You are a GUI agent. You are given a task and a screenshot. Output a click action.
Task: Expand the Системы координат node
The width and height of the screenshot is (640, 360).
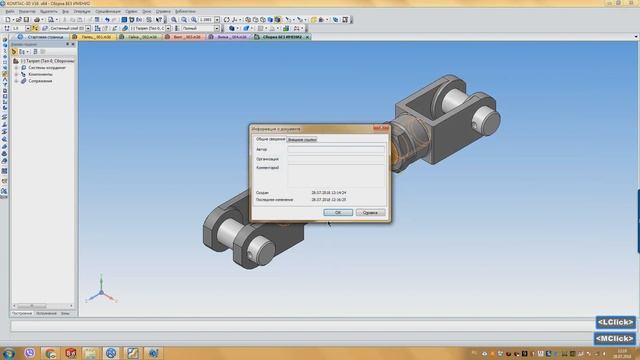[x=16, y=68]
